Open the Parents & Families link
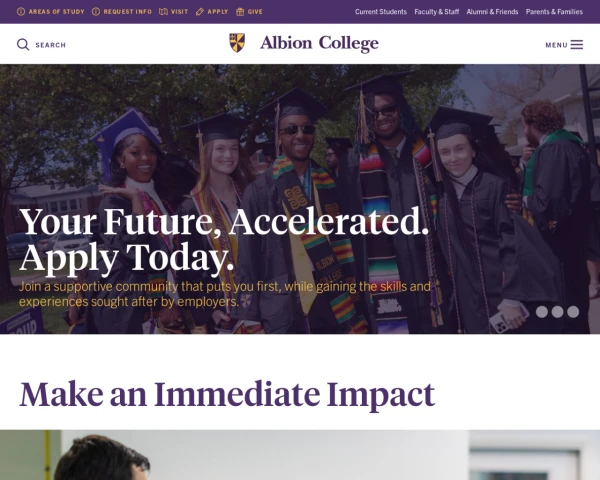The width and height of the screenshot is (600, 480). pos(554,12)
